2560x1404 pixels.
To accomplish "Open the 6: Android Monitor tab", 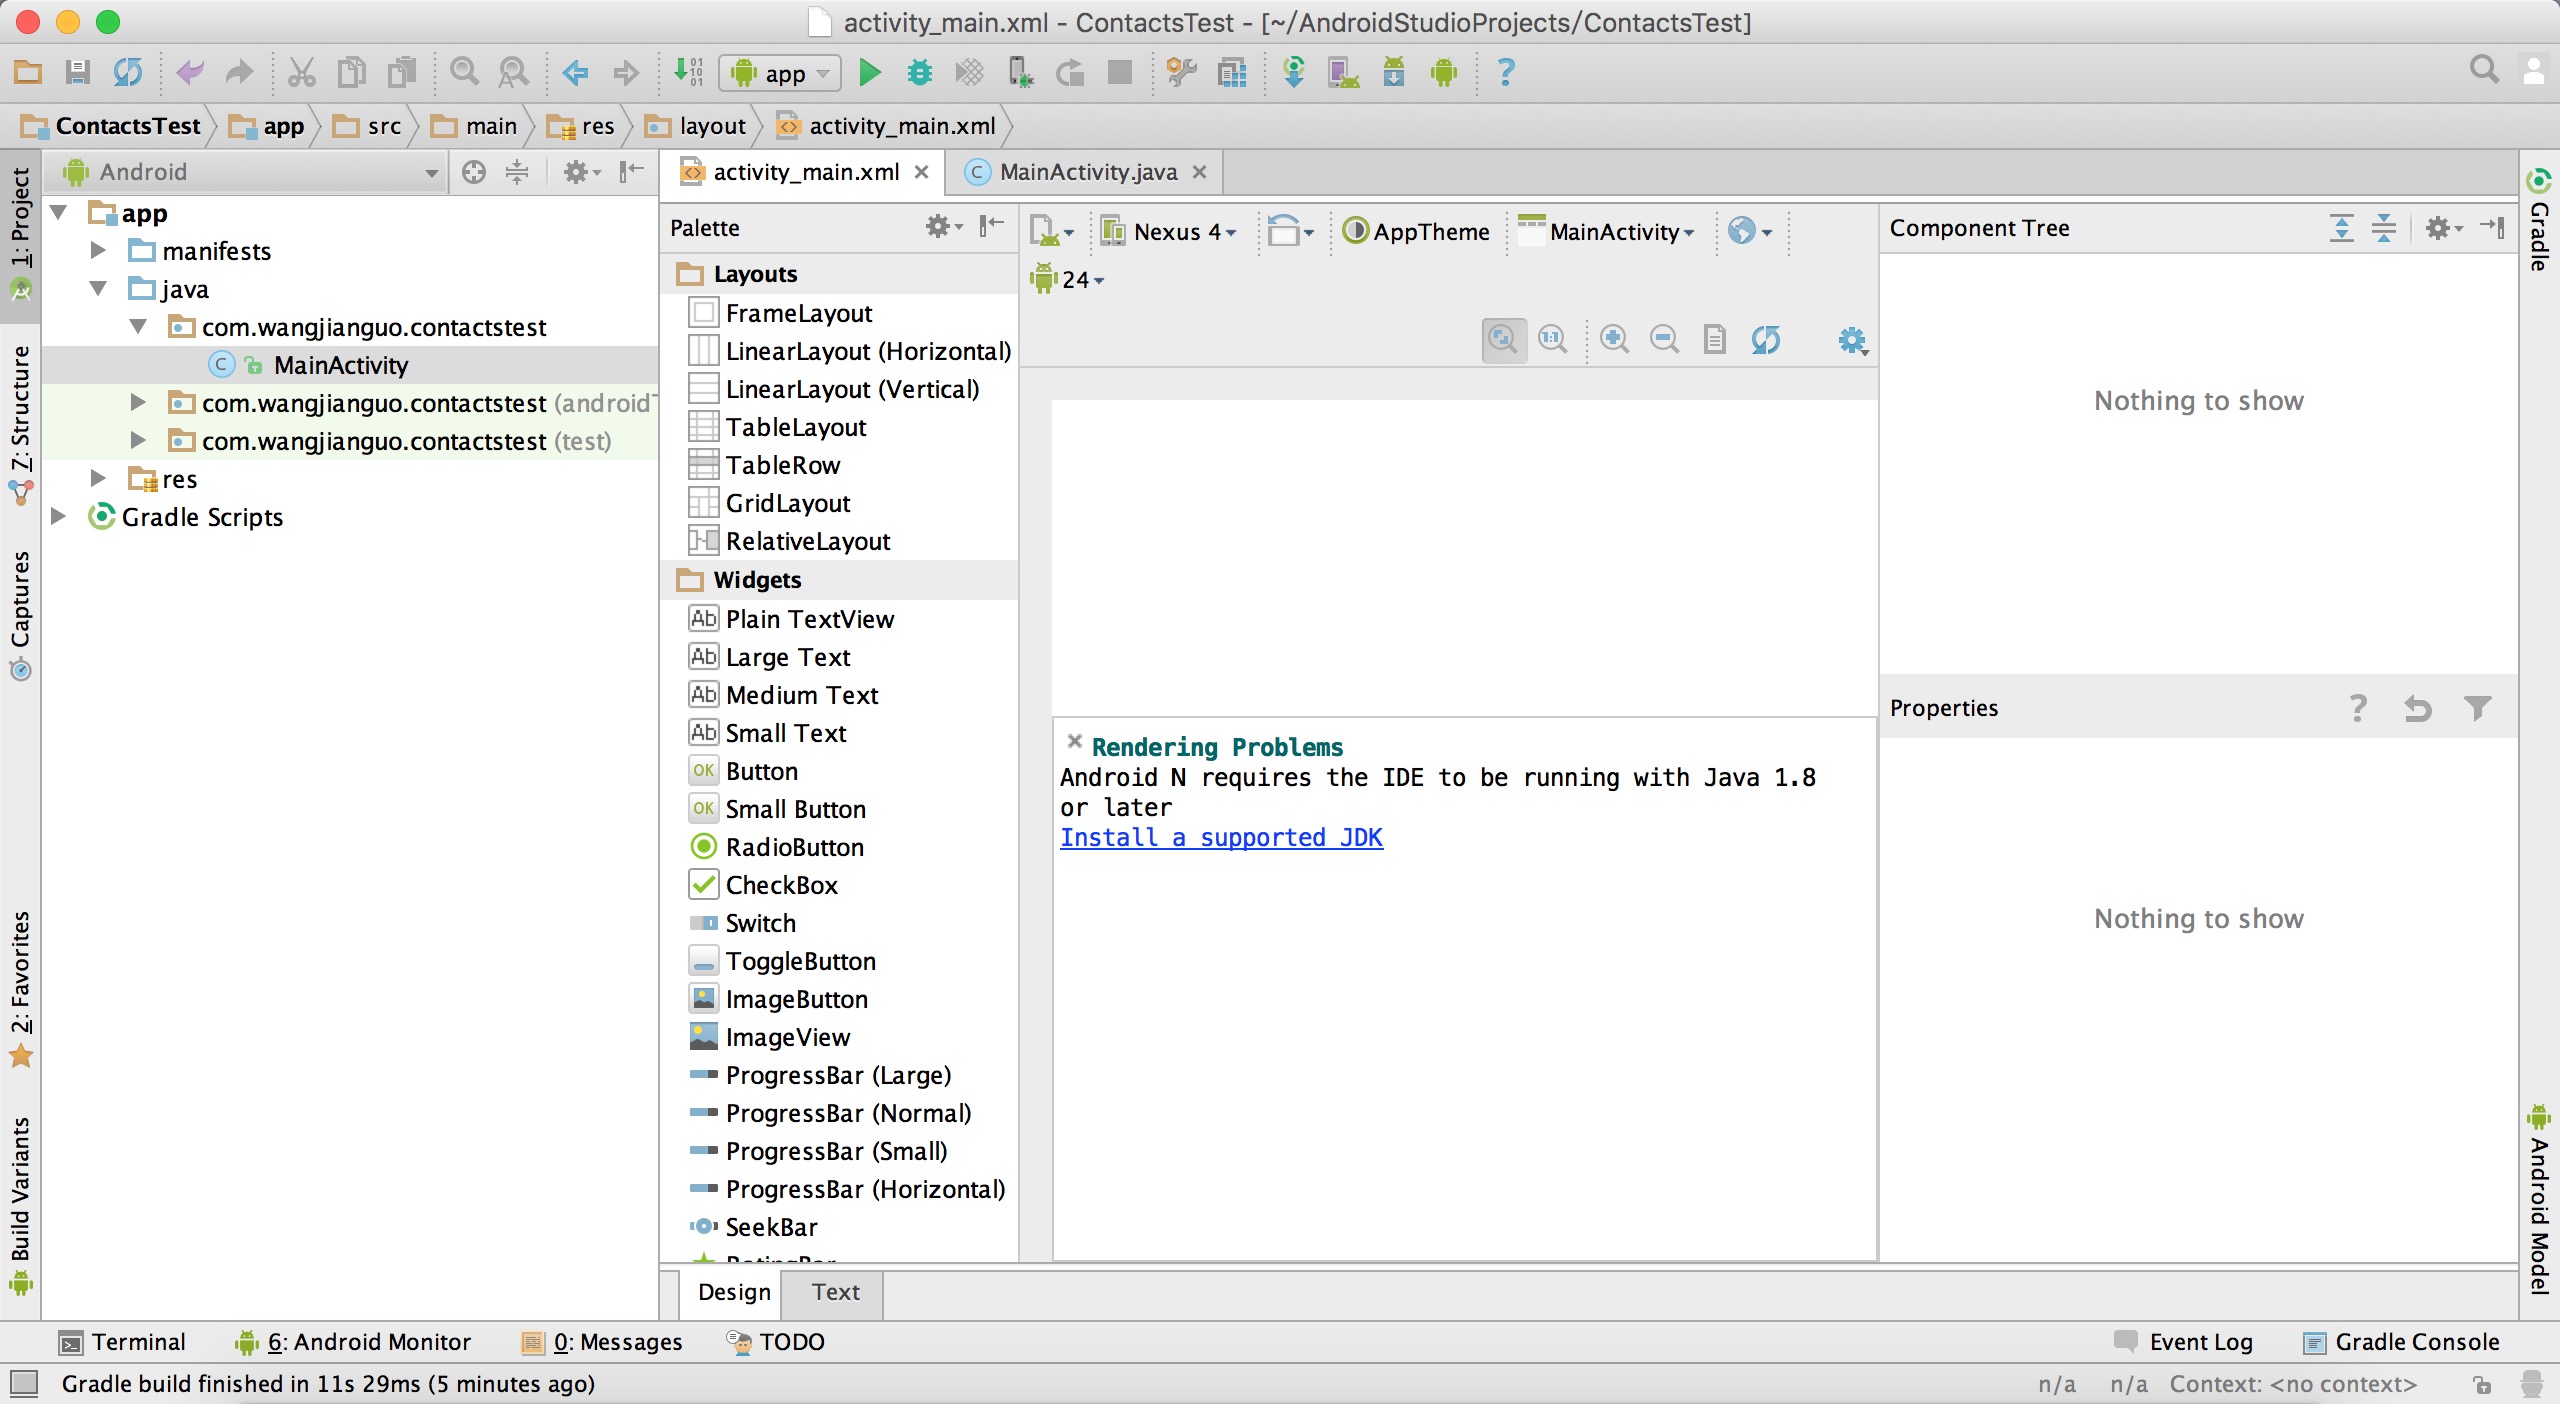I will coord(353,1342).
